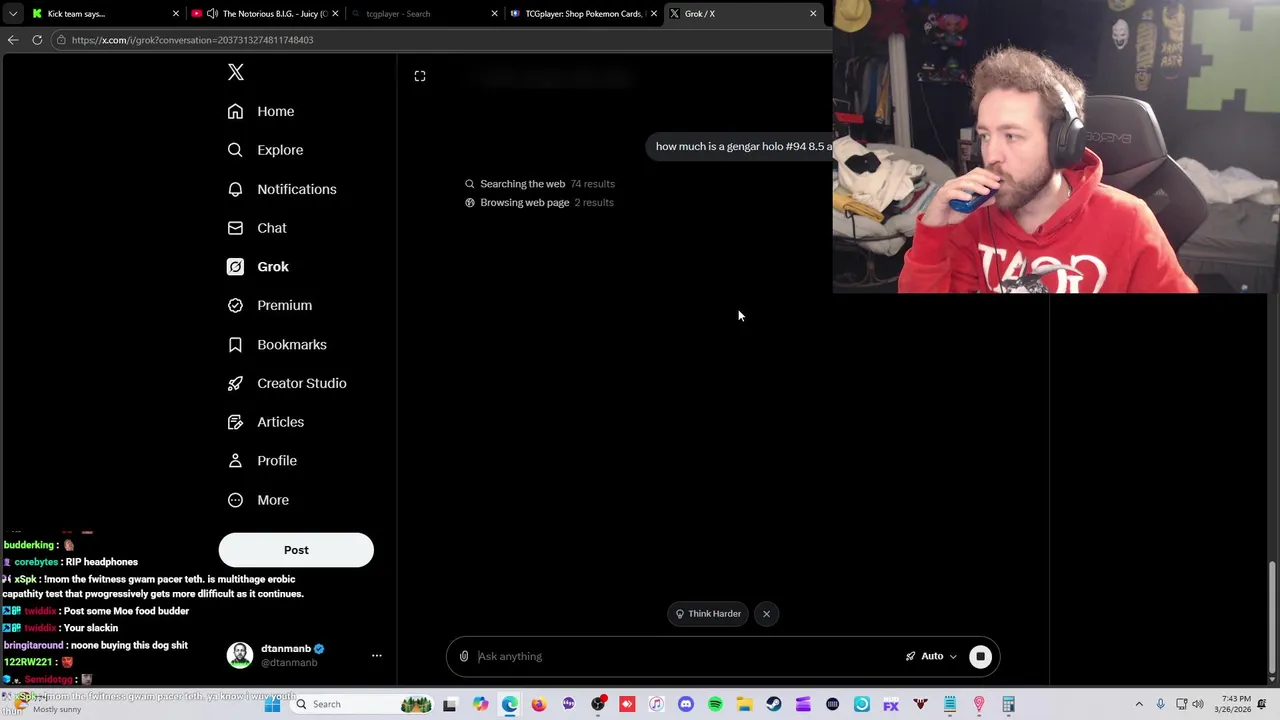Open Articles in the sidebar
The width and height of the screenshot is (1280, 720).
(266, 422)
